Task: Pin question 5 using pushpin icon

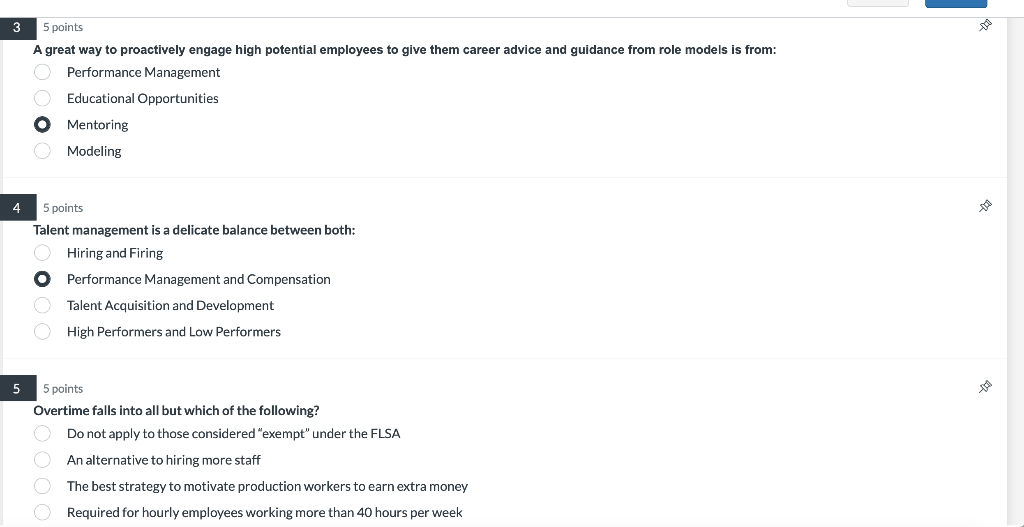Action: click(x=985, y=387)
